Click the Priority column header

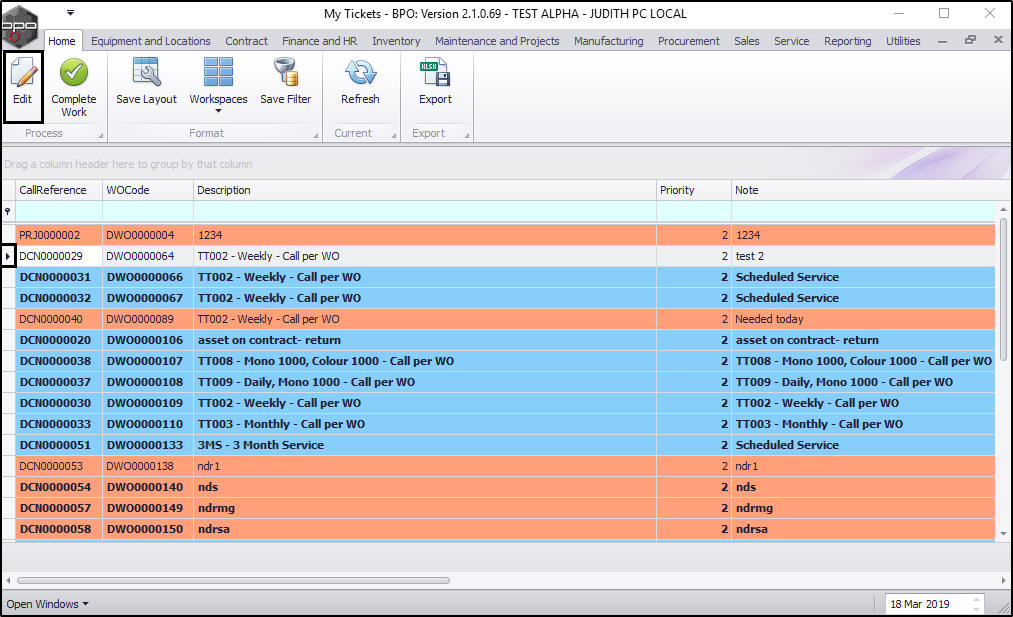pyautogui.click(x=692, y=190)
